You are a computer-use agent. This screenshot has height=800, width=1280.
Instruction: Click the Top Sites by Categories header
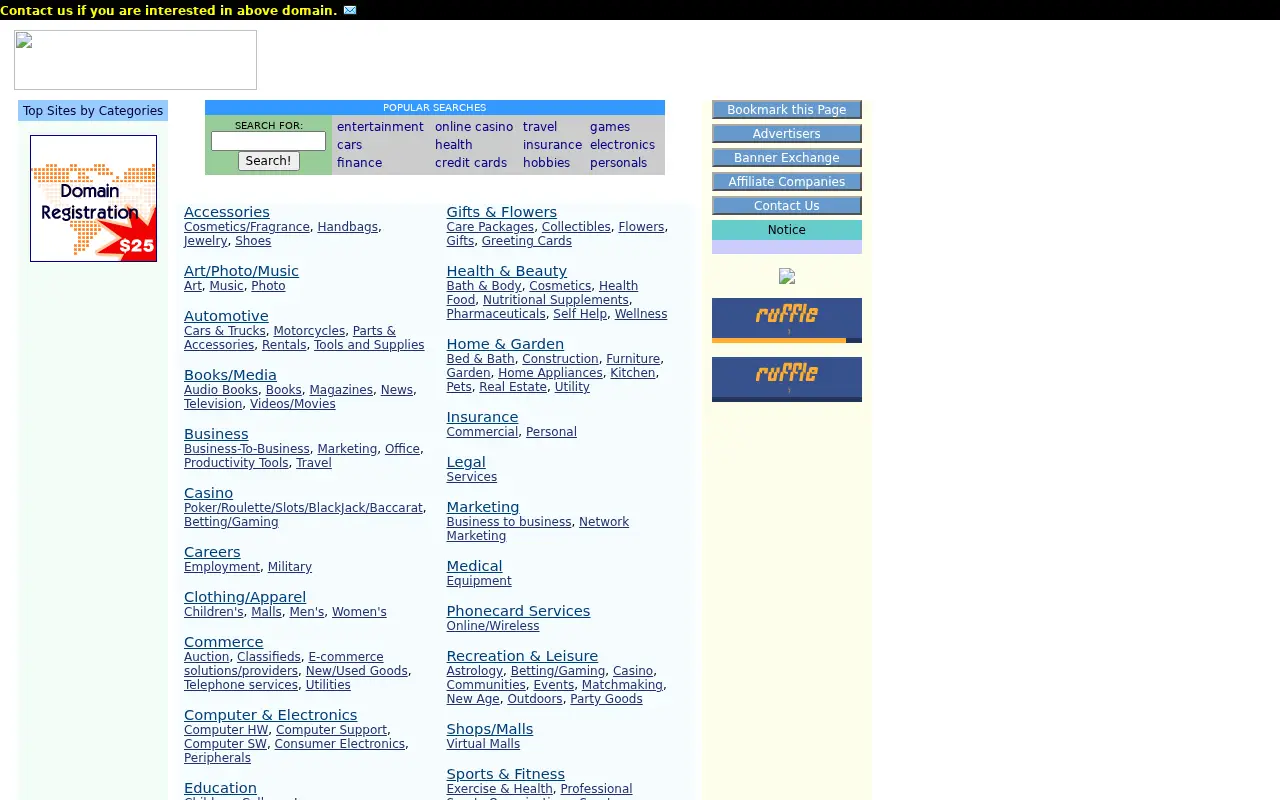[93, 111]
